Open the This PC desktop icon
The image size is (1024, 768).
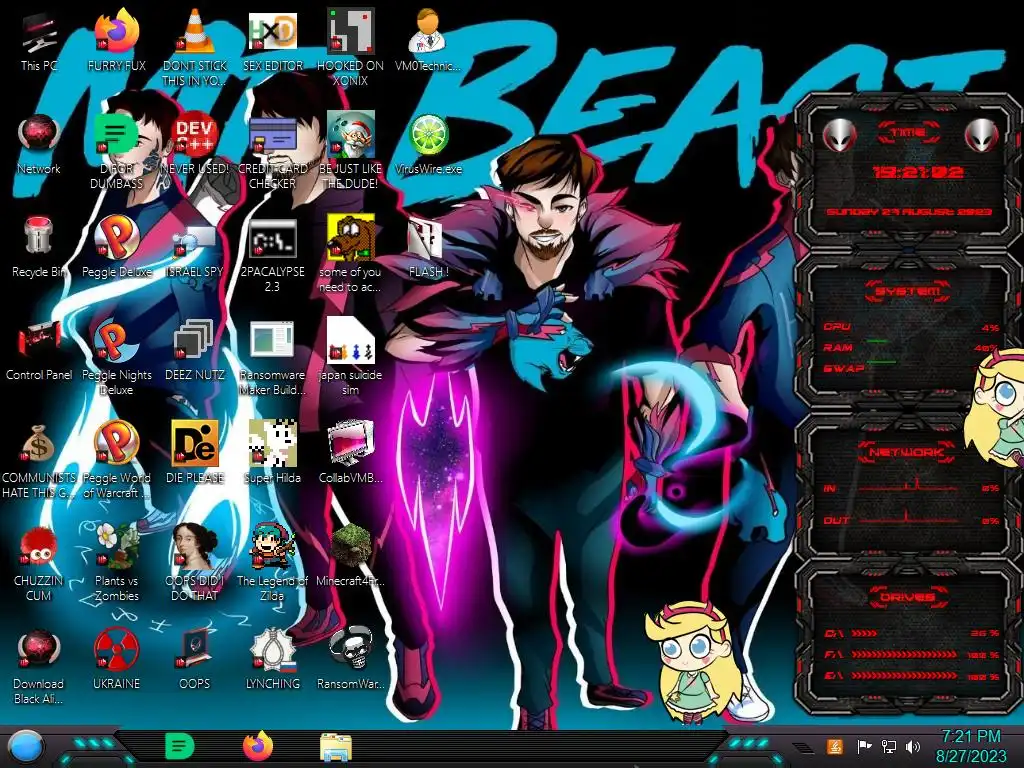[x=39, y=42]
